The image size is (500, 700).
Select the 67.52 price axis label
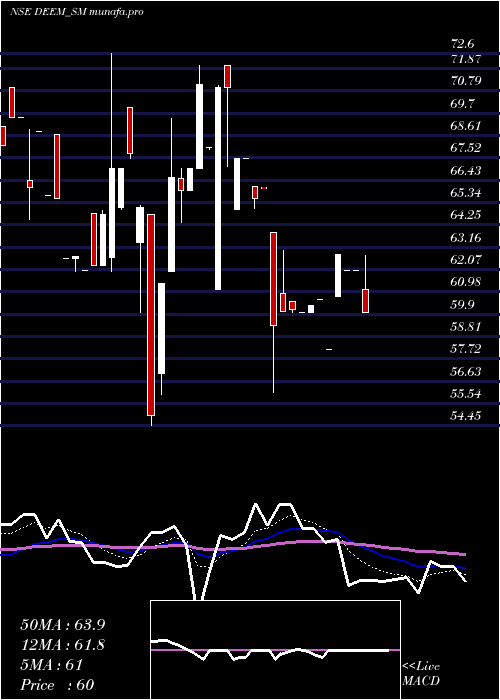tap(466, 148)
